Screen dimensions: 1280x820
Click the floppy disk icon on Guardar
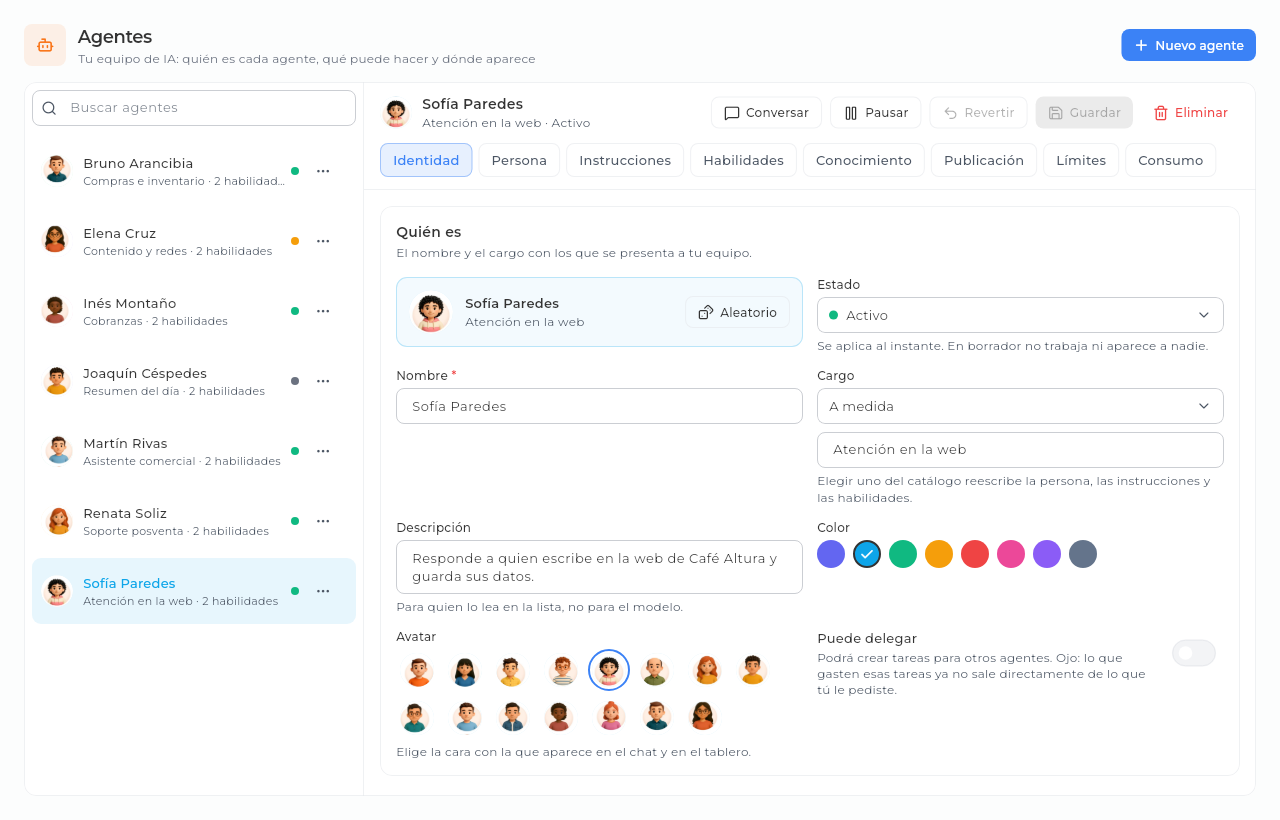point(1056,113)
